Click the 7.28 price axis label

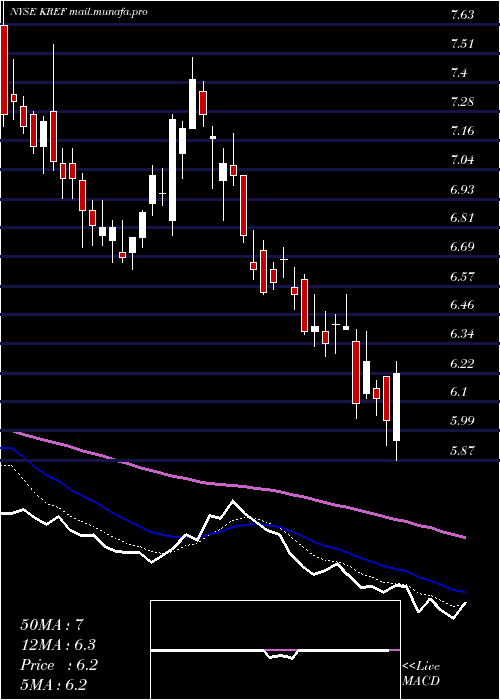pos(462,102)
